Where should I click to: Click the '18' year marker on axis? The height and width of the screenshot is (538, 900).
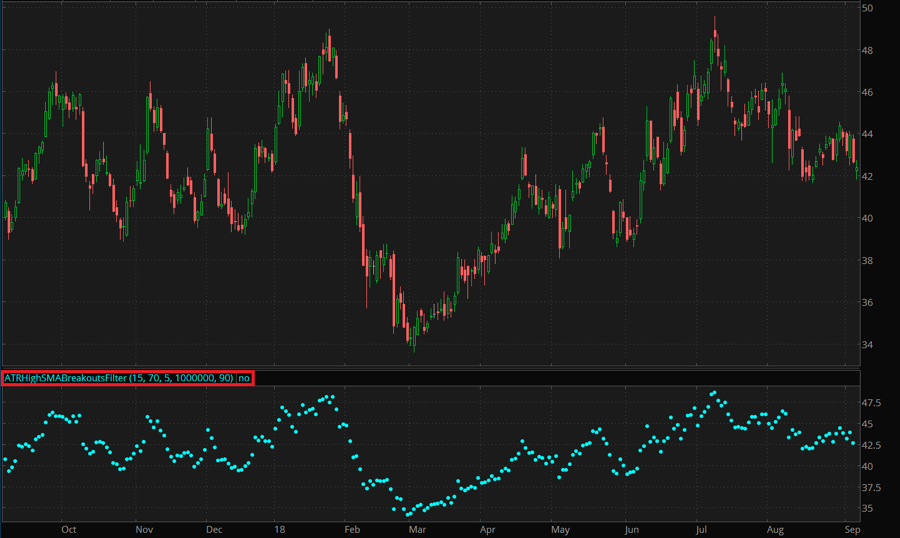point(280,527)
